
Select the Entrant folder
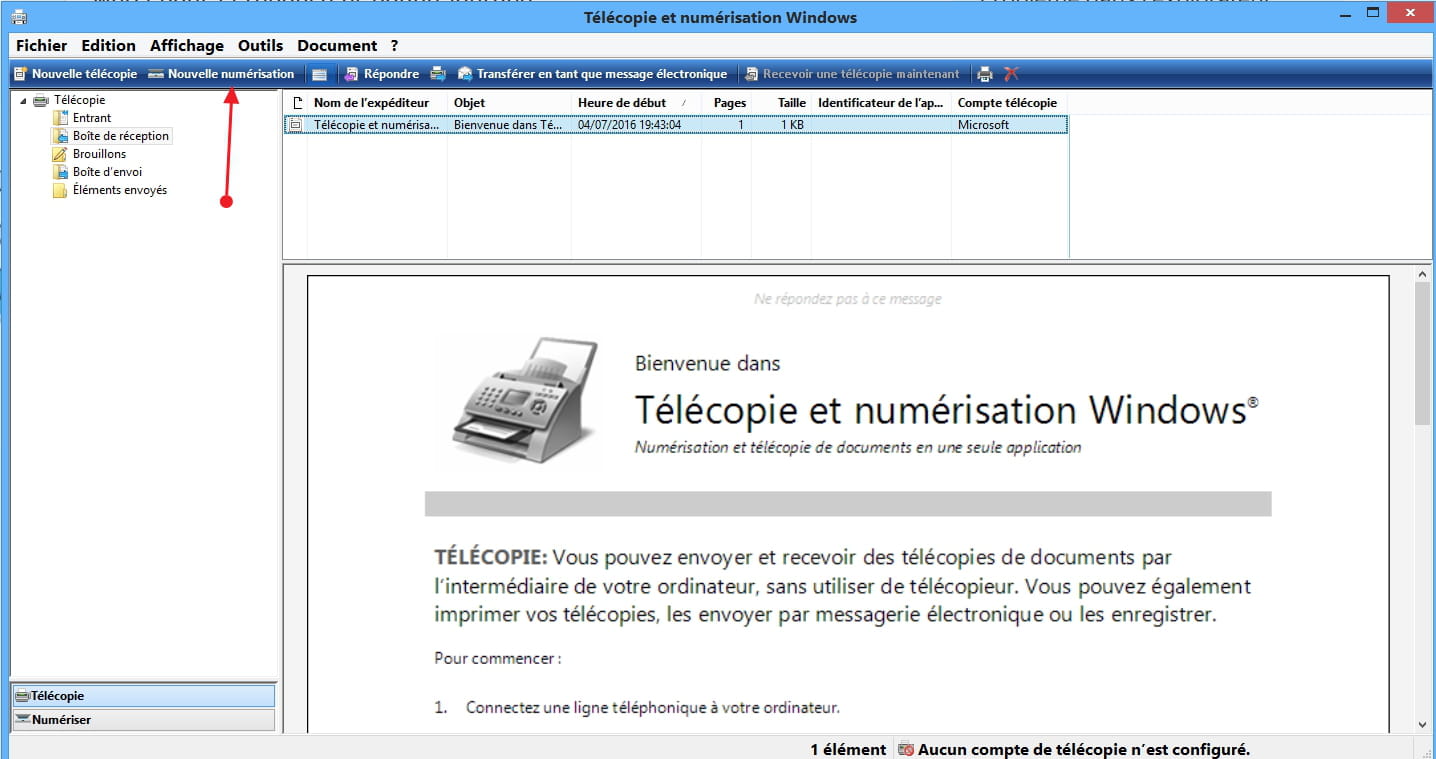coord(92,118)
